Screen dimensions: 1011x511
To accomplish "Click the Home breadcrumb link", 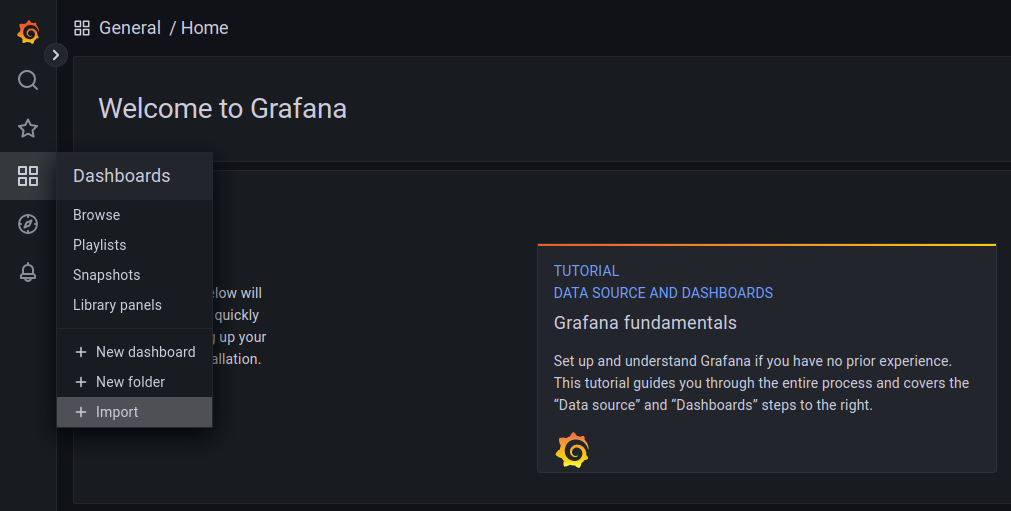I will (205, 28).
